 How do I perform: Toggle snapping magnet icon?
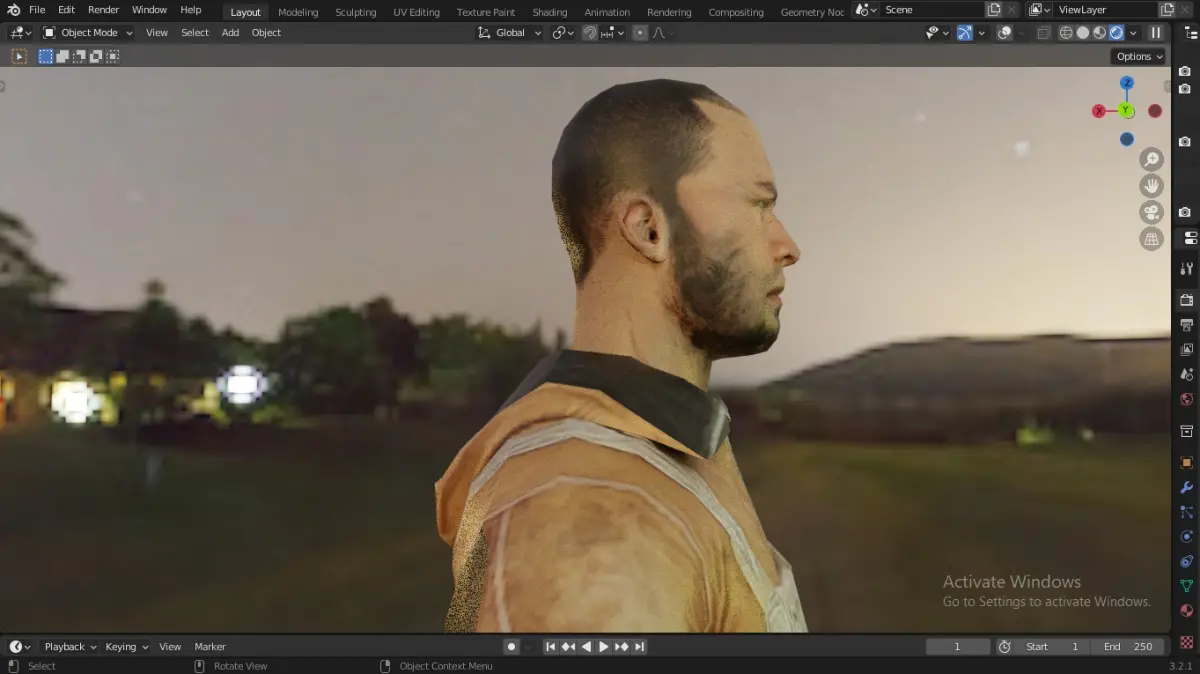click(x=590, y=32)
